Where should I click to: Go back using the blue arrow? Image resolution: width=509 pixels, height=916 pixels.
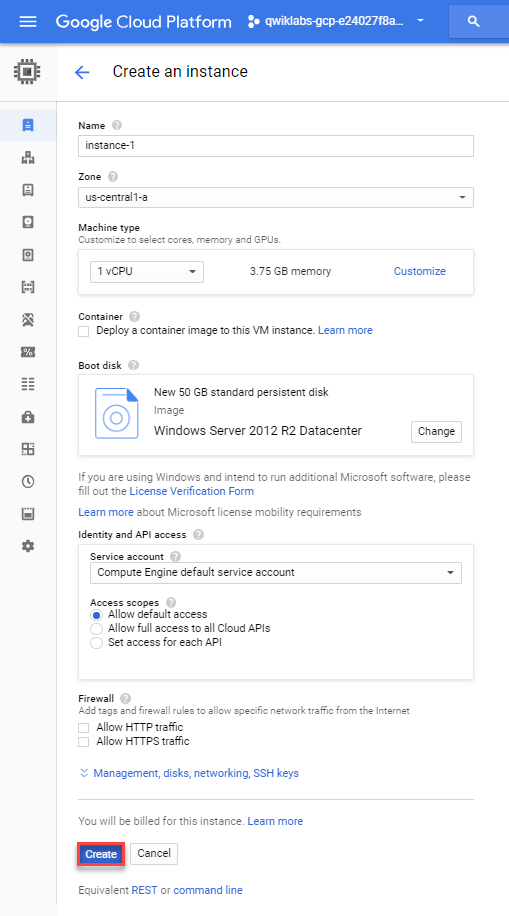(82, 72)
